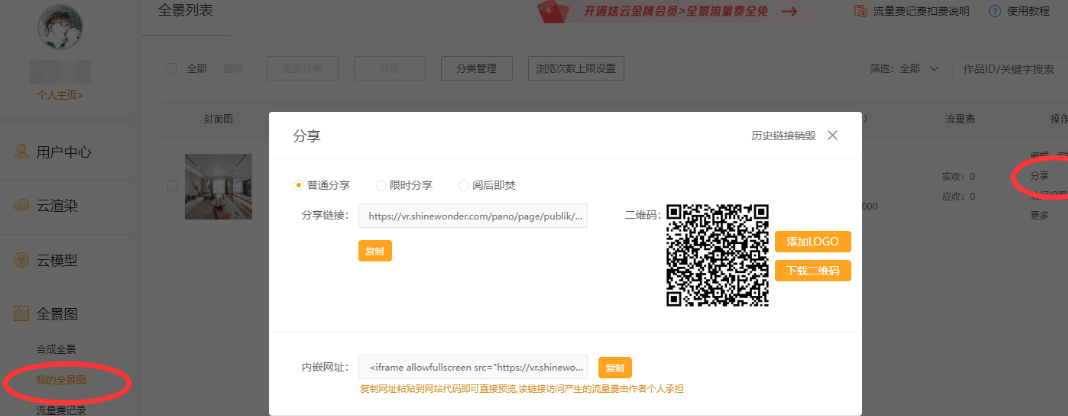Click the 云渲染 cloud icon
The width and height of the screenshot is (1068, 416).
(x=21, y=206)
